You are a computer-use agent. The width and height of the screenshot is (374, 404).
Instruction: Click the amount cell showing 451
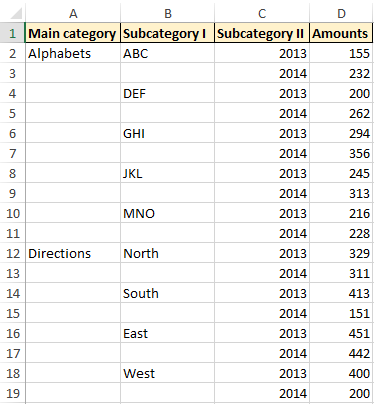point(341,333)
